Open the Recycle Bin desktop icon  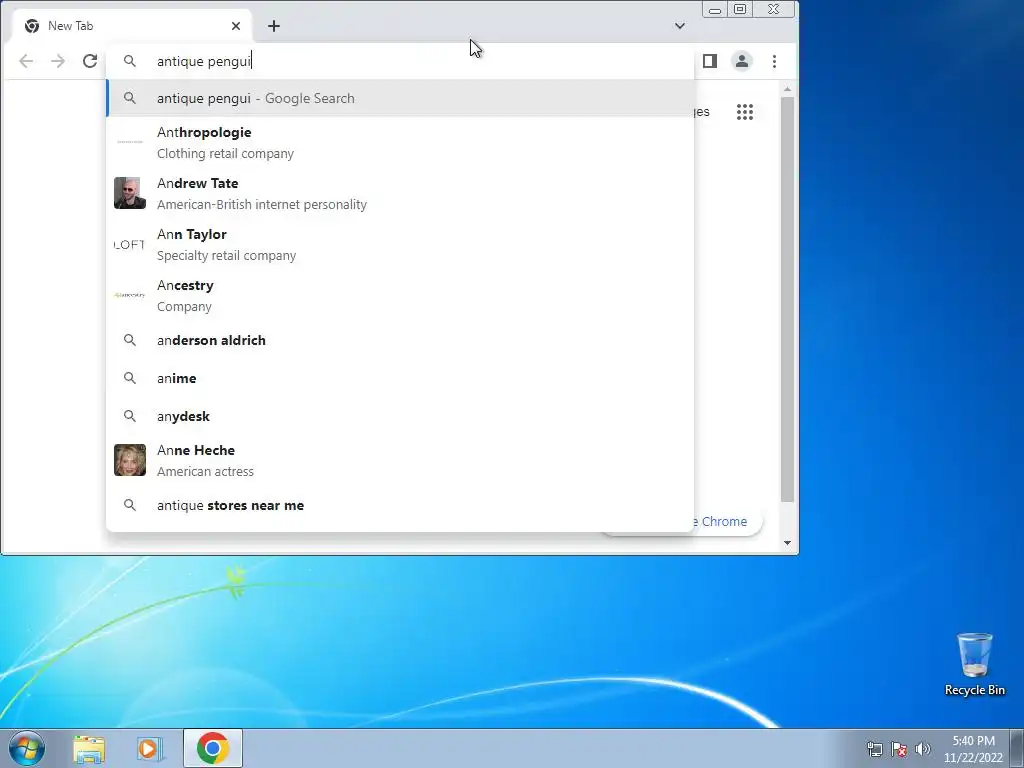975,664
